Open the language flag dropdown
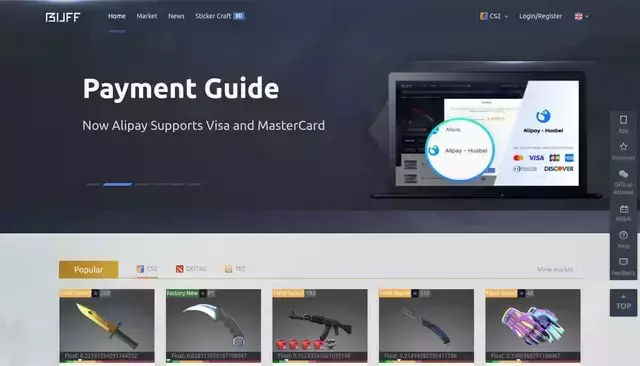Screen dimensions: 640x366 click(x=582, y=16)
